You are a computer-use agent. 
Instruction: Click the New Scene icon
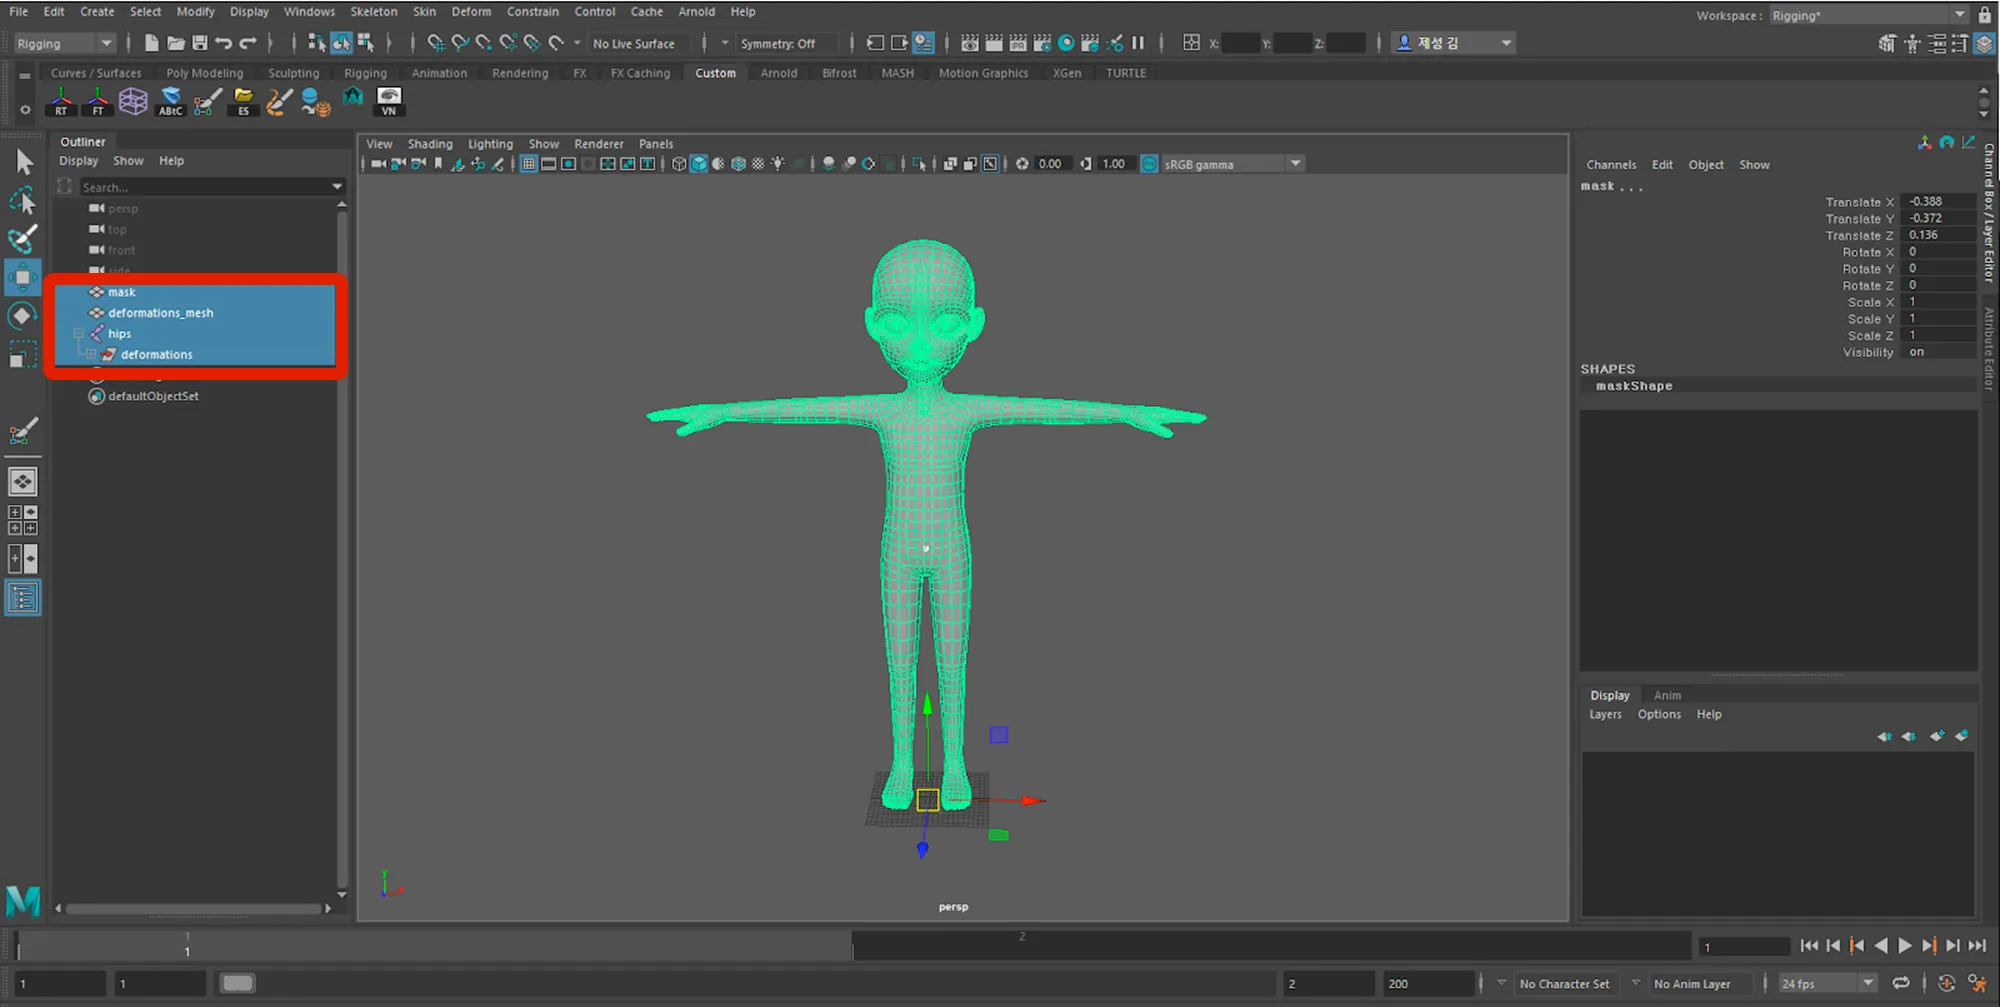pos(151,43)
